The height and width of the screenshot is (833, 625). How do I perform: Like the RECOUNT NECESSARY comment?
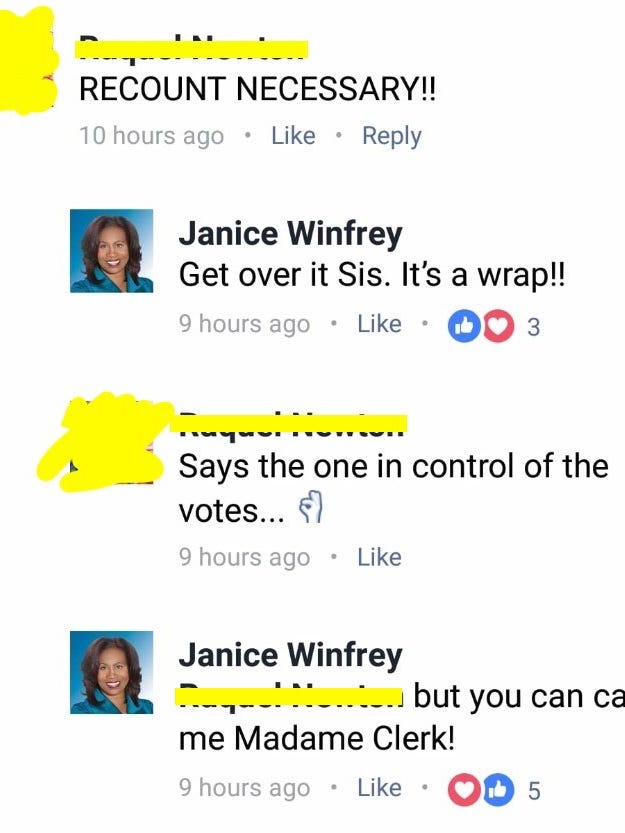coord(293,135)
